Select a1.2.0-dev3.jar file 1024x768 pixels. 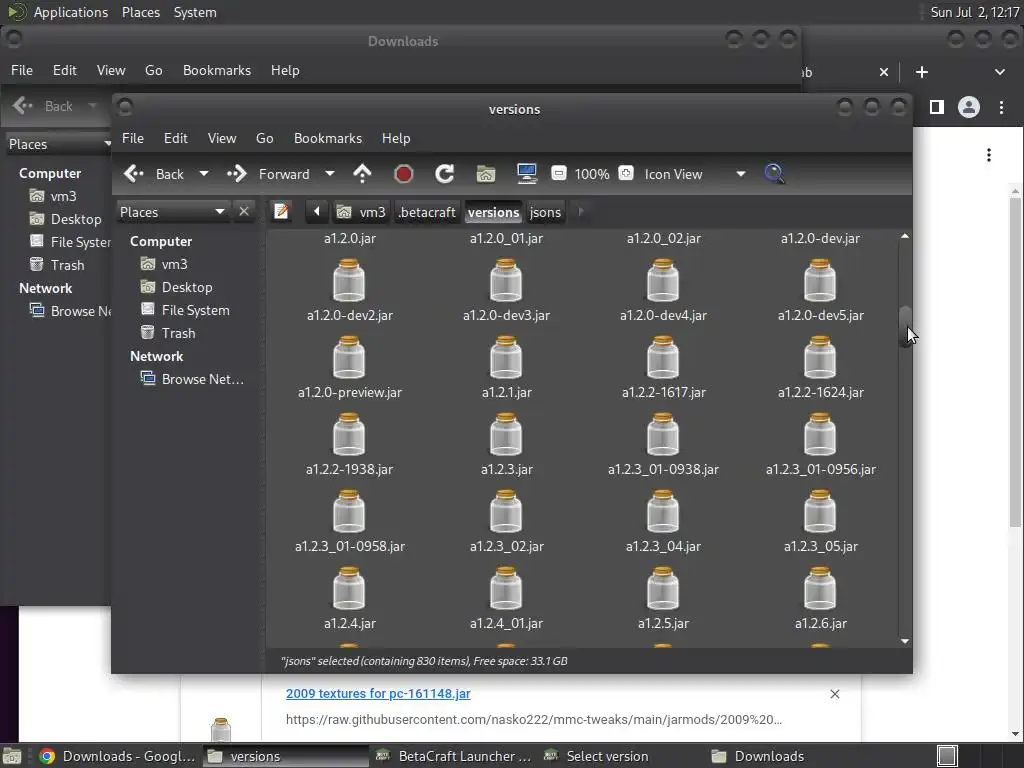pyautogui.click(x=506, y=291)
